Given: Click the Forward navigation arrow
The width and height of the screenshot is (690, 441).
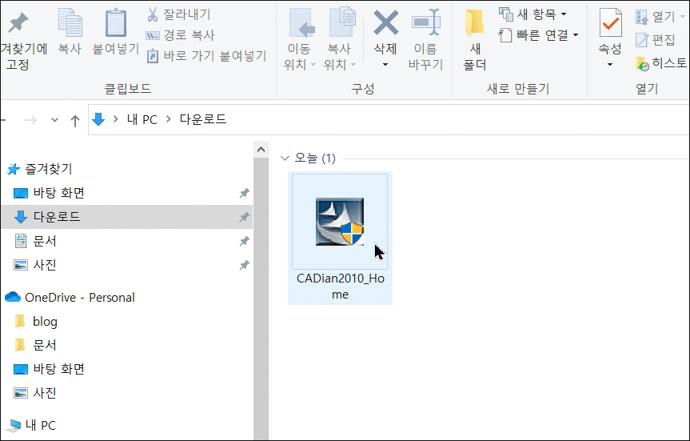Looking at the screenshot, I should pyautogui.click(x=30, y=120).
